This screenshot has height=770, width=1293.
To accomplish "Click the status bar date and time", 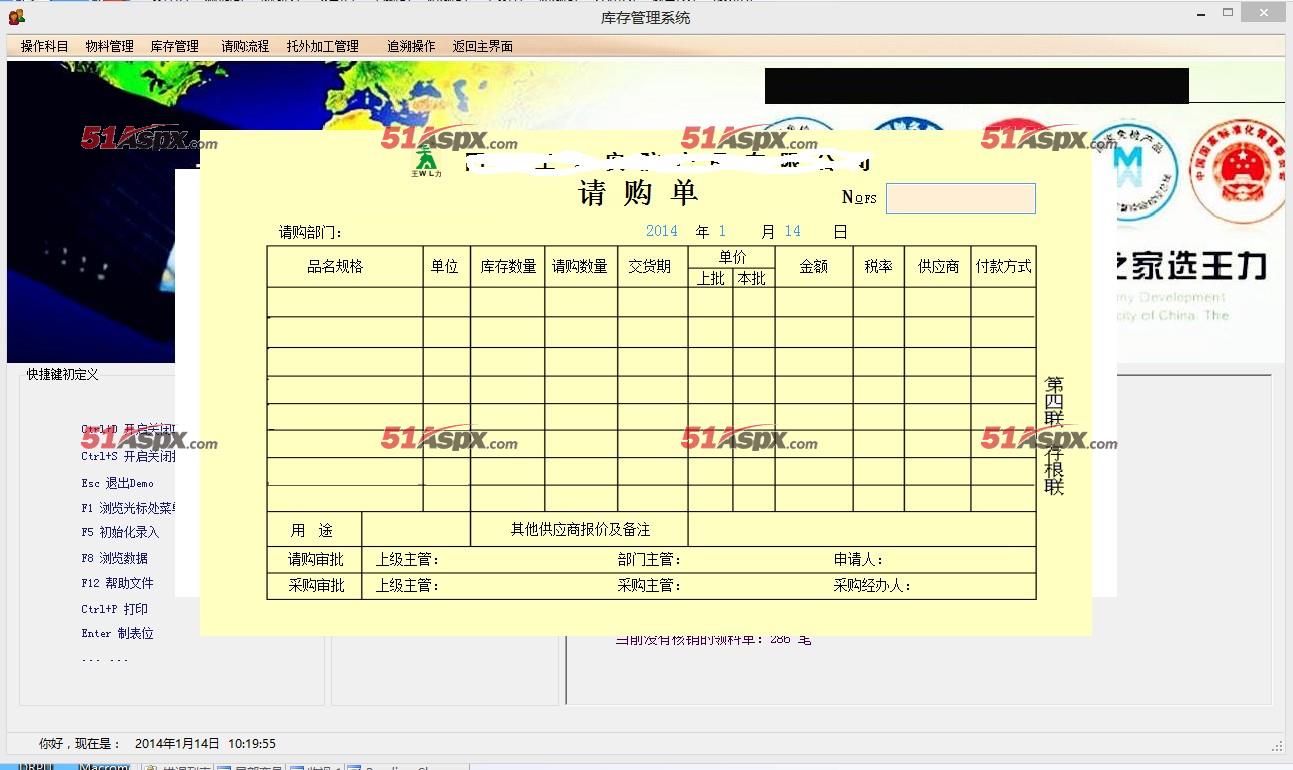I will 205,744.
